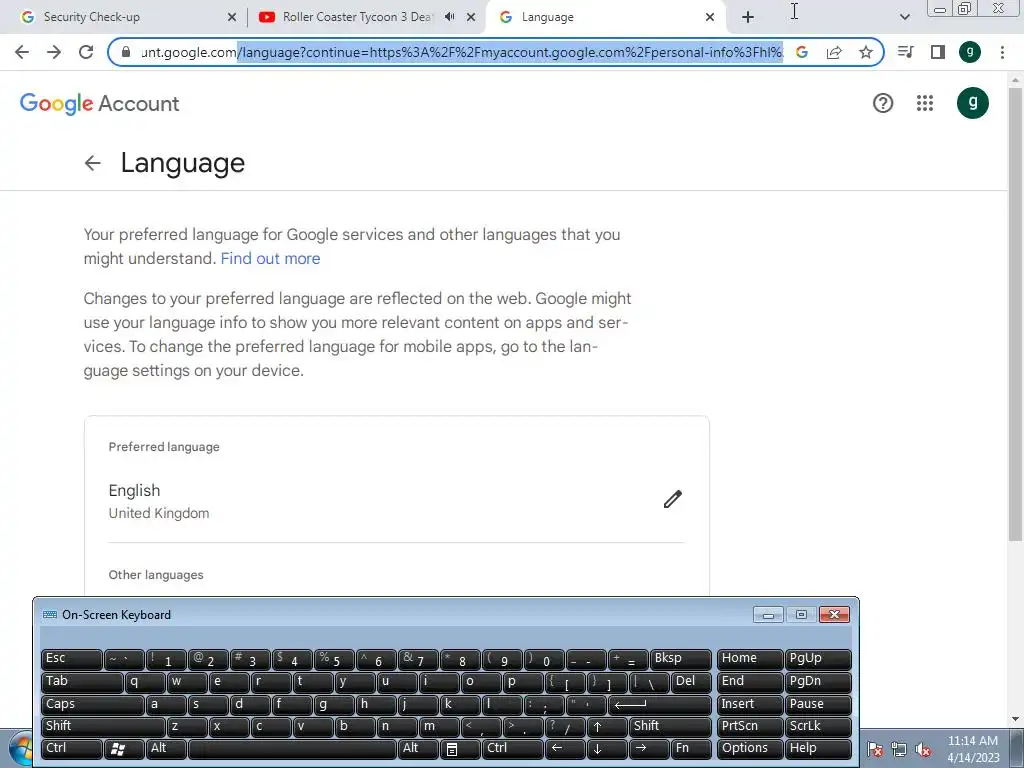Click the Tab key on the keyboard

pos(82,682)
